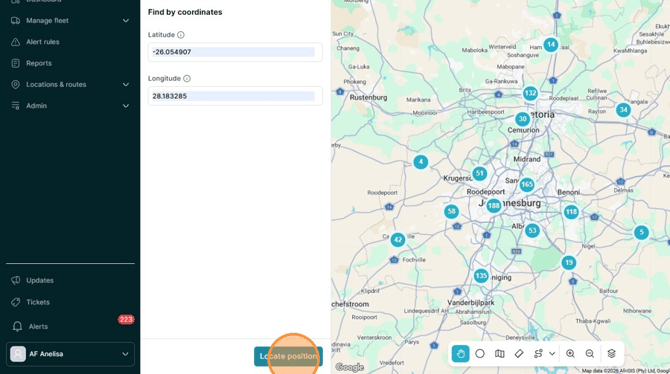
Task: Click the Vanderbijlpark label on map
Action: (471, 303)
